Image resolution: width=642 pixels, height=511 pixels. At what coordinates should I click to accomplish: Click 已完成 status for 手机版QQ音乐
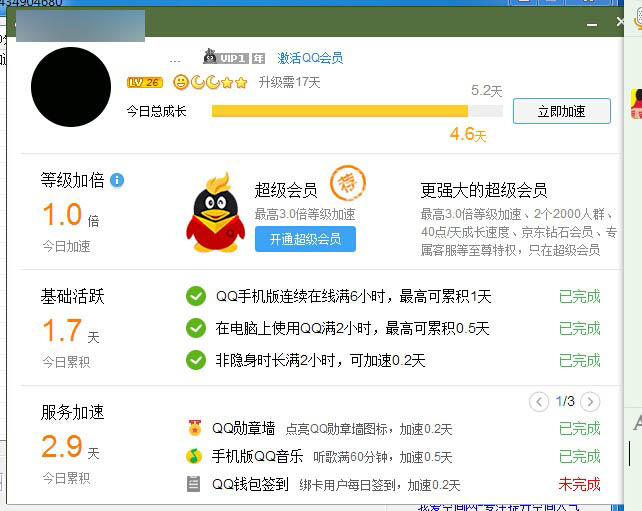point(579,457)
